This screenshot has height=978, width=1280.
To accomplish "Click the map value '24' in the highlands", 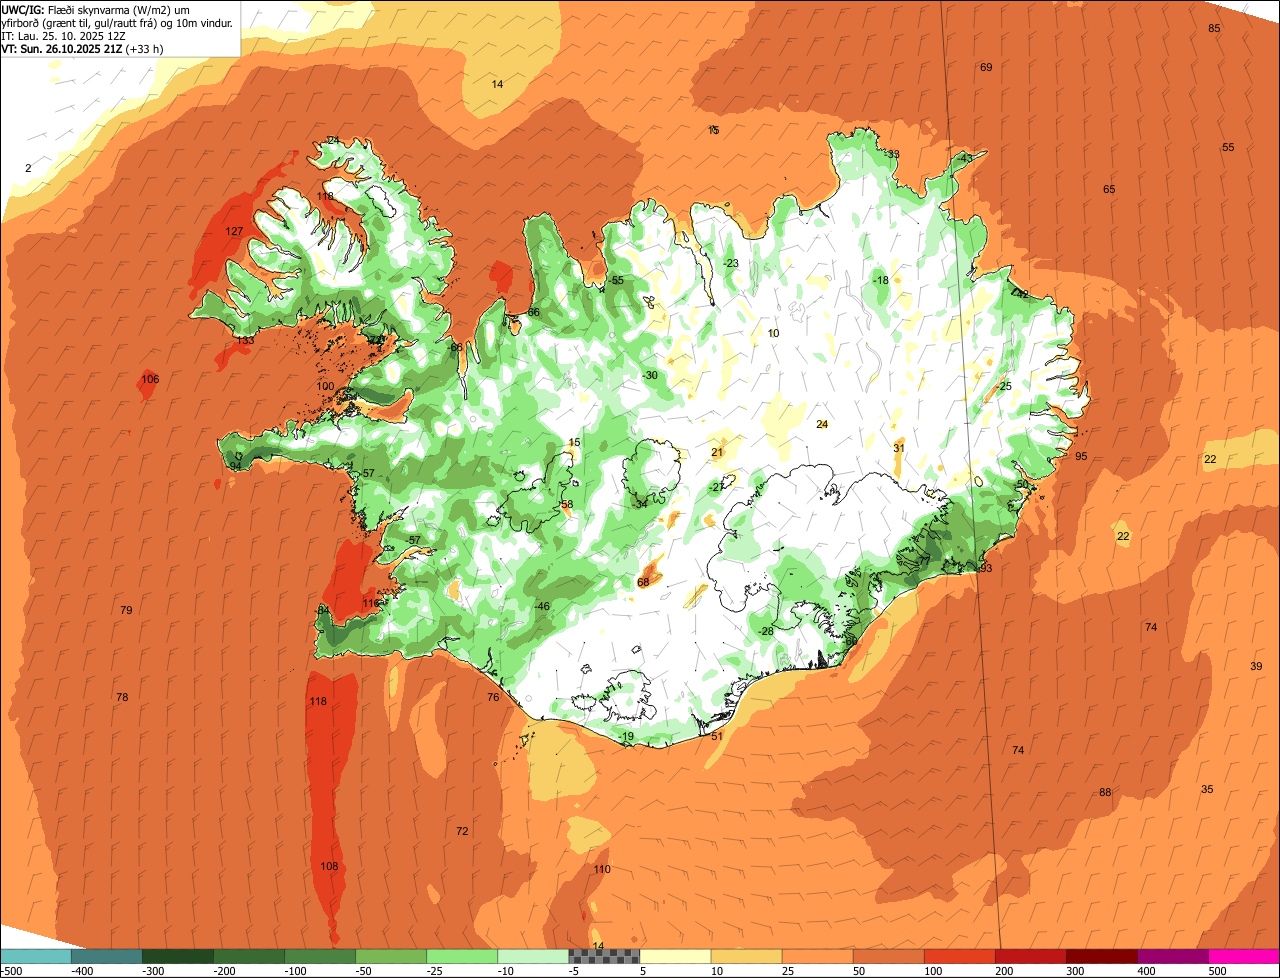I will (822, 424).
